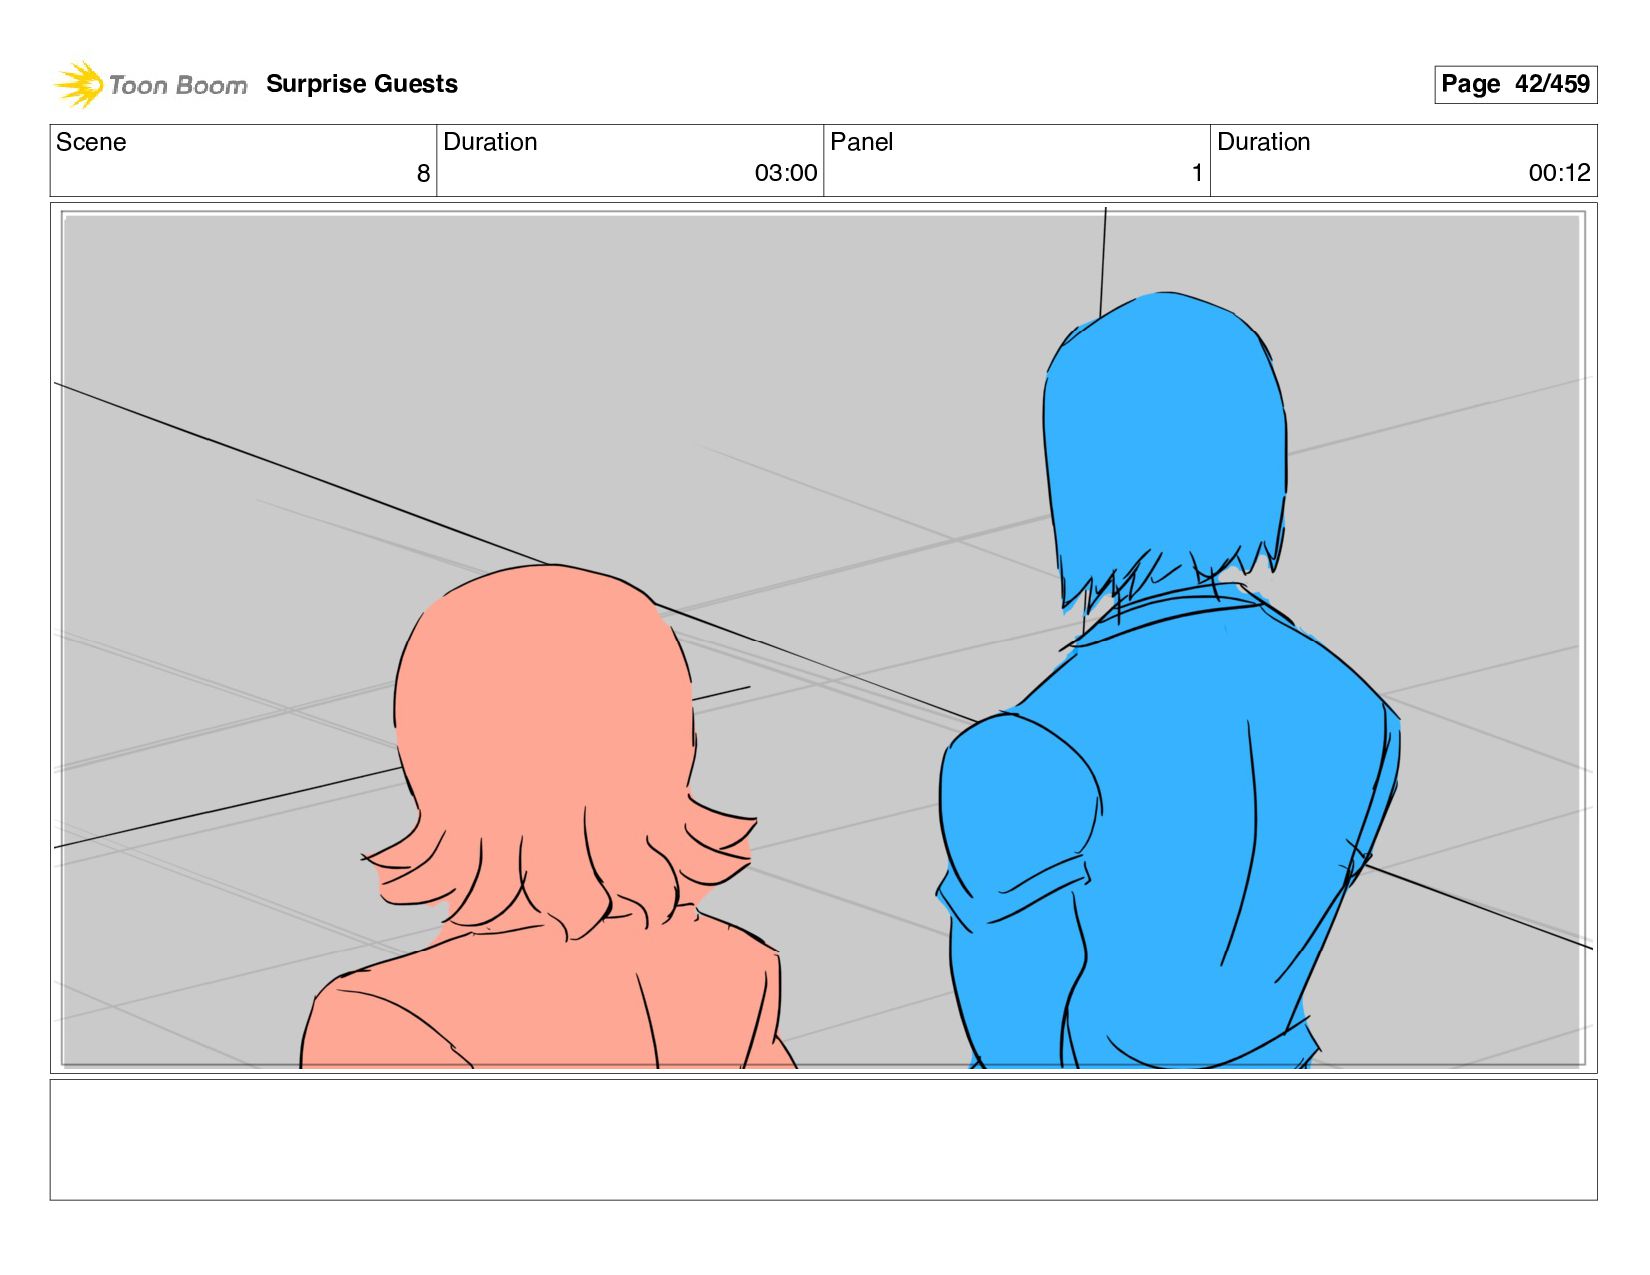Click the 'Panel' label in header table

point(861,142)
